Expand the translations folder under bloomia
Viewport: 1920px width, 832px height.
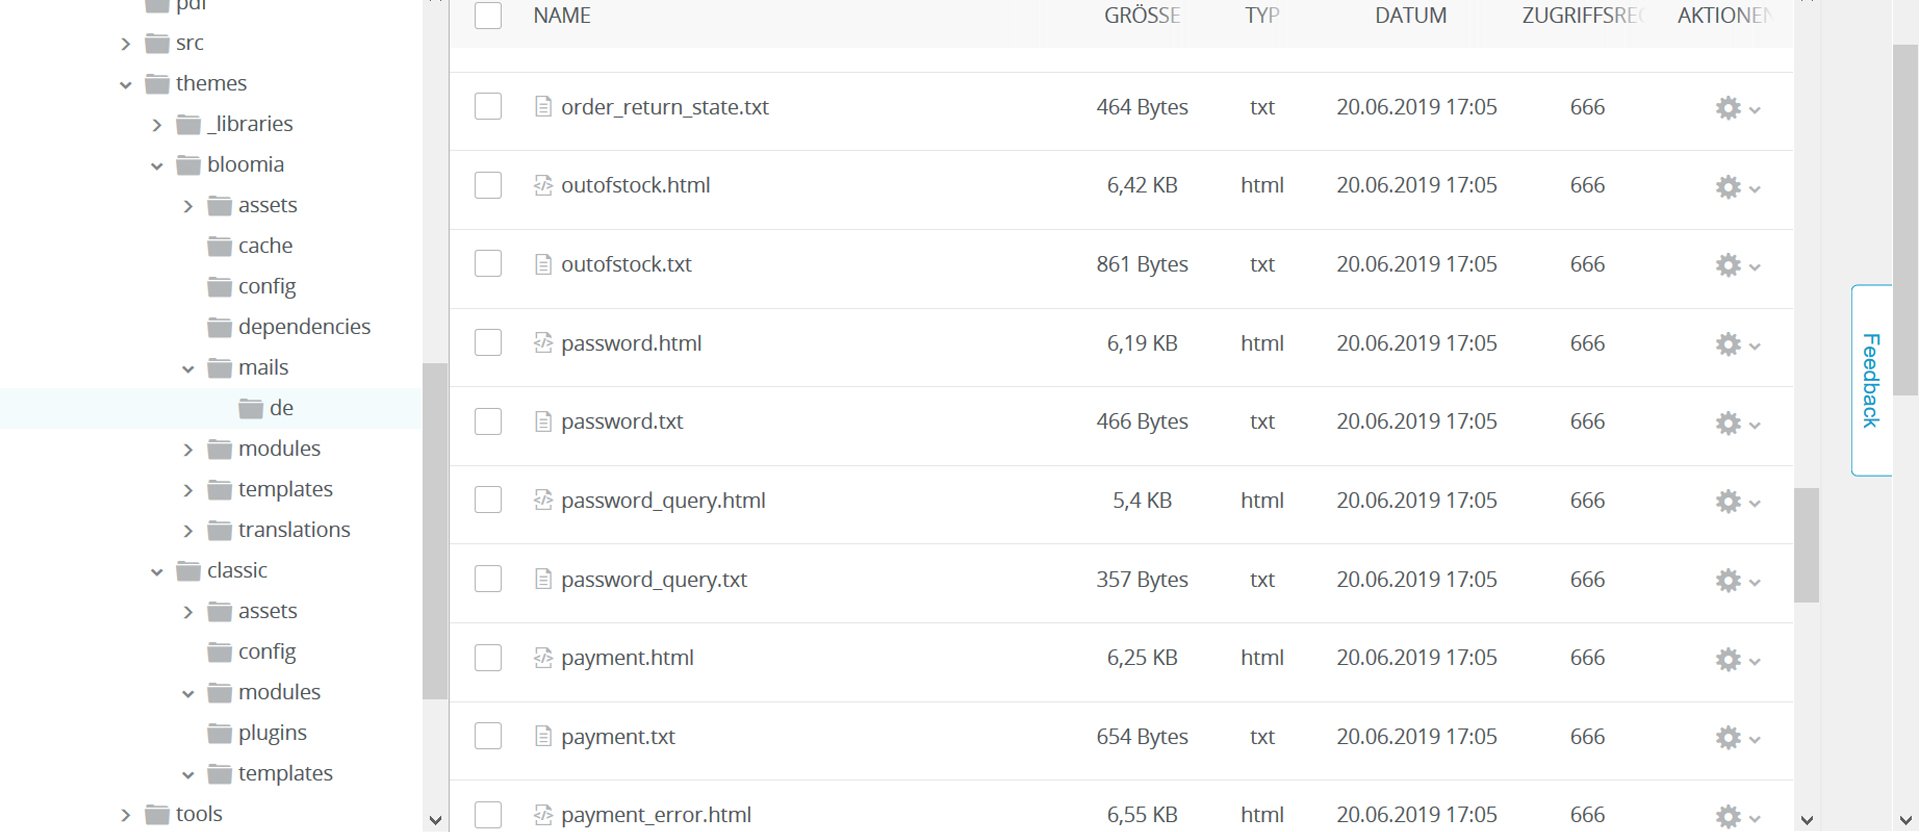pos(188,531)
